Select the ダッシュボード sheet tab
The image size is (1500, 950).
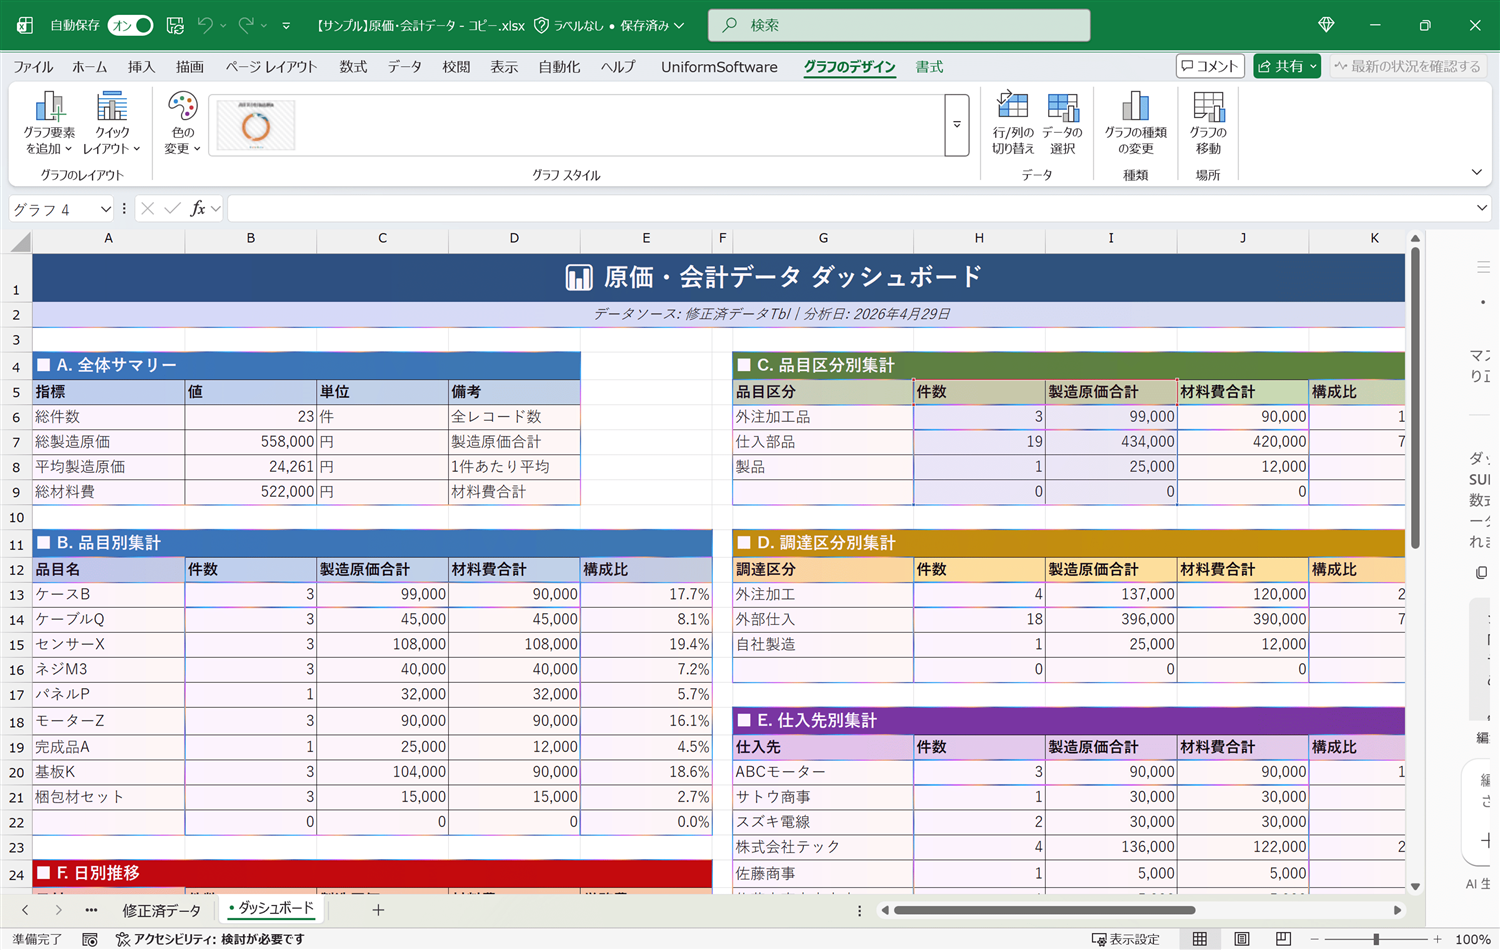coord(271,909)
